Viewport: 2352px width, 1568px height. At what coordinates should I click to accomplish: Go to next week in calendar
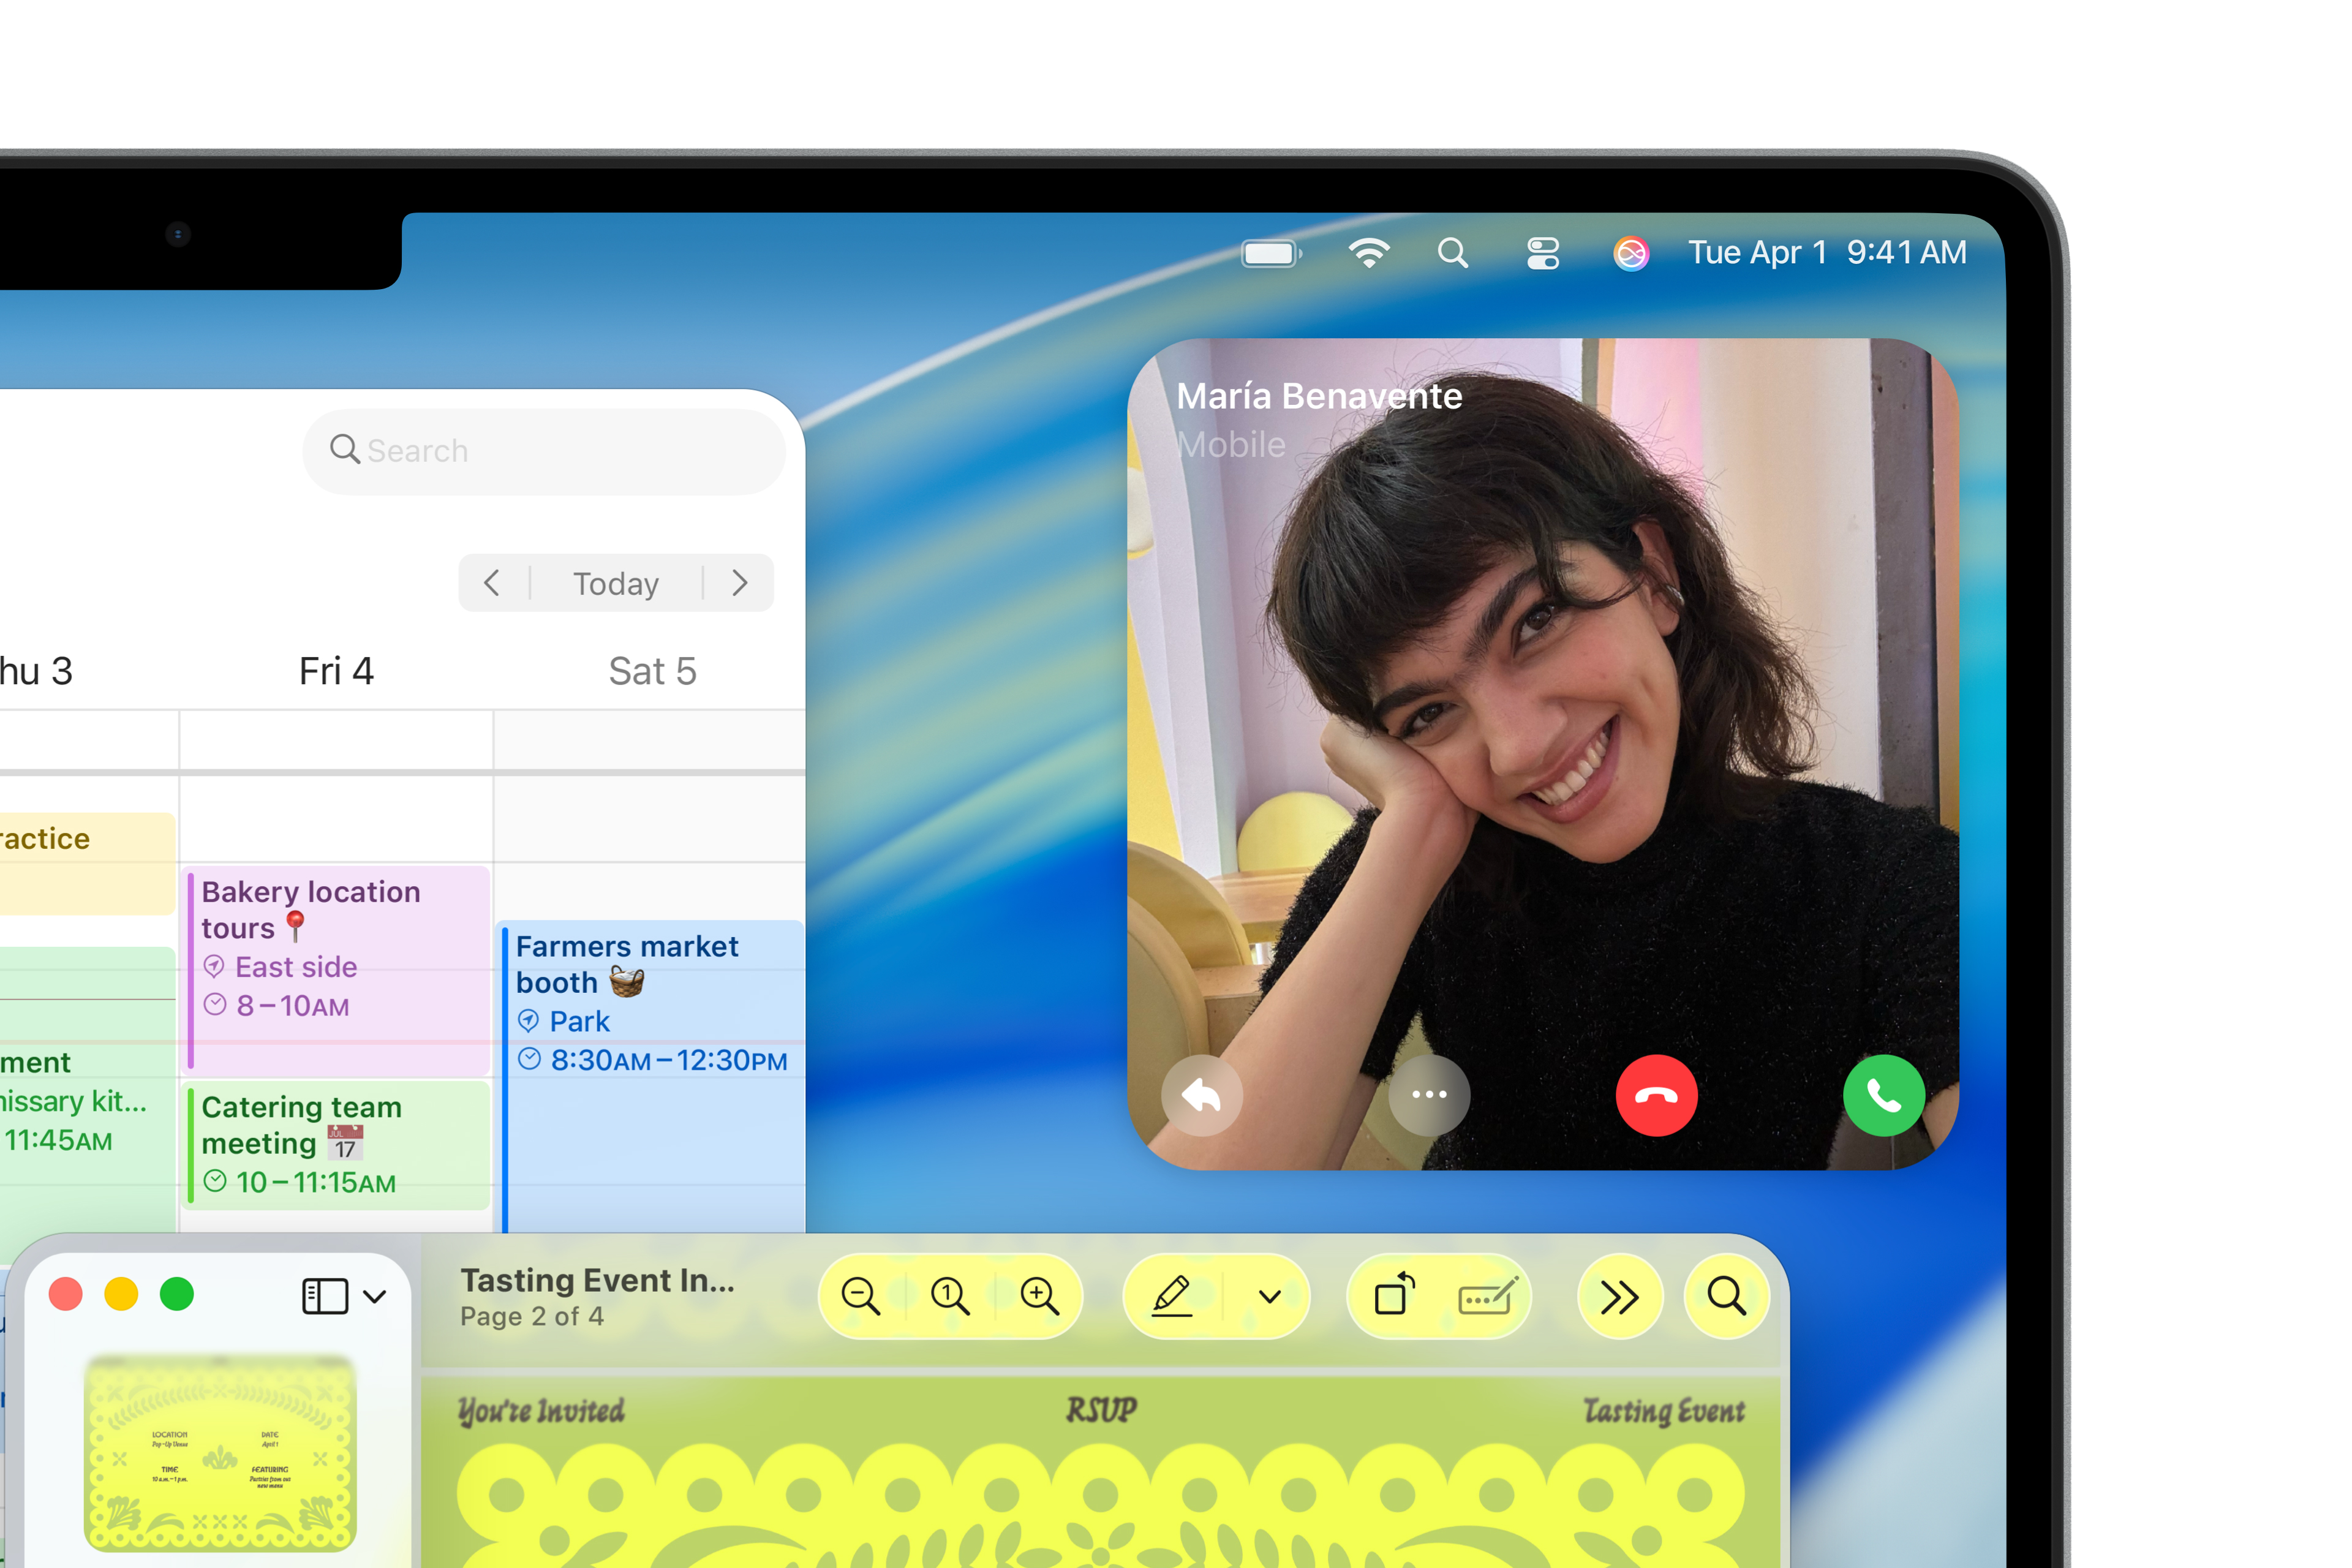tap(740, 583)
